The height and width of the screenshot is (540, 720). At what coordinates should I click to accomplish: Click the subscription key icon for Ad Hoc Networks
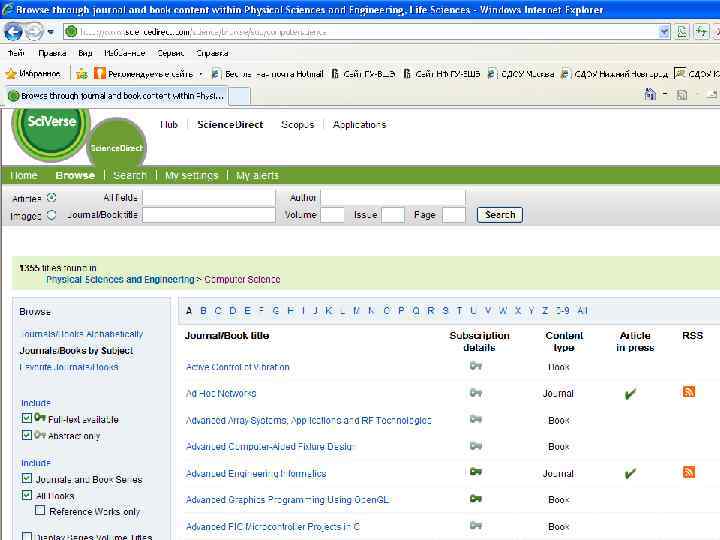[476, 393]
